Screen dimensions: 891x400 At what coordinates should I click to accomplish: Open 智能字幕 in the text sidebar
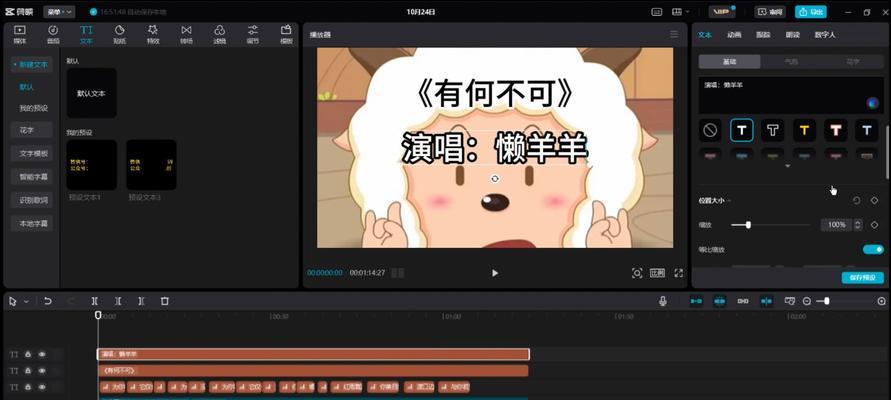click(32, 177)
